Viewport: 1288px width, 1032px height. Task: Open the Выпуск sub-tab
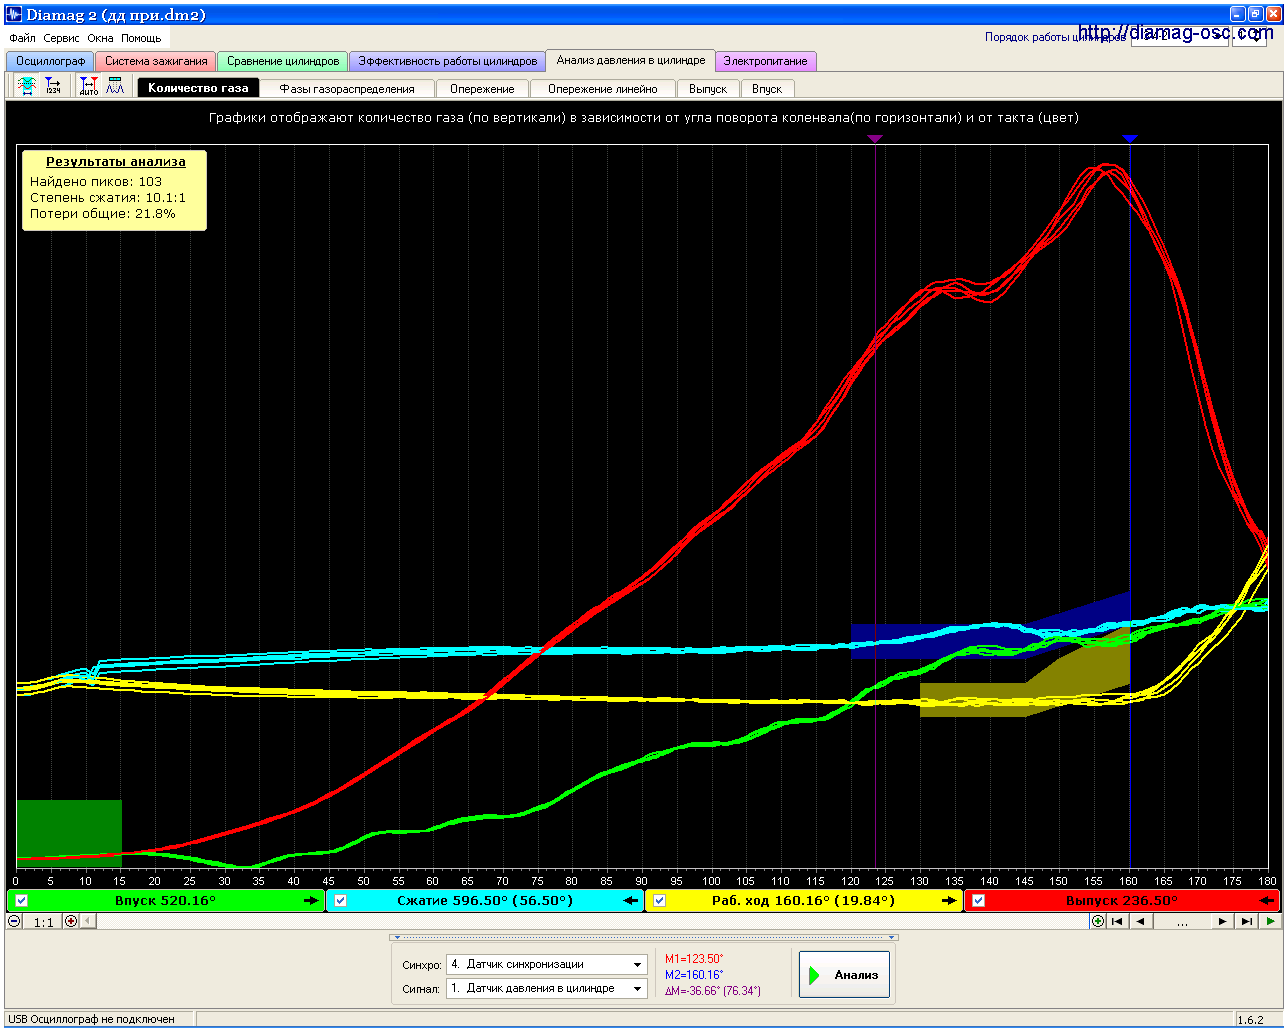pos(708,89)
